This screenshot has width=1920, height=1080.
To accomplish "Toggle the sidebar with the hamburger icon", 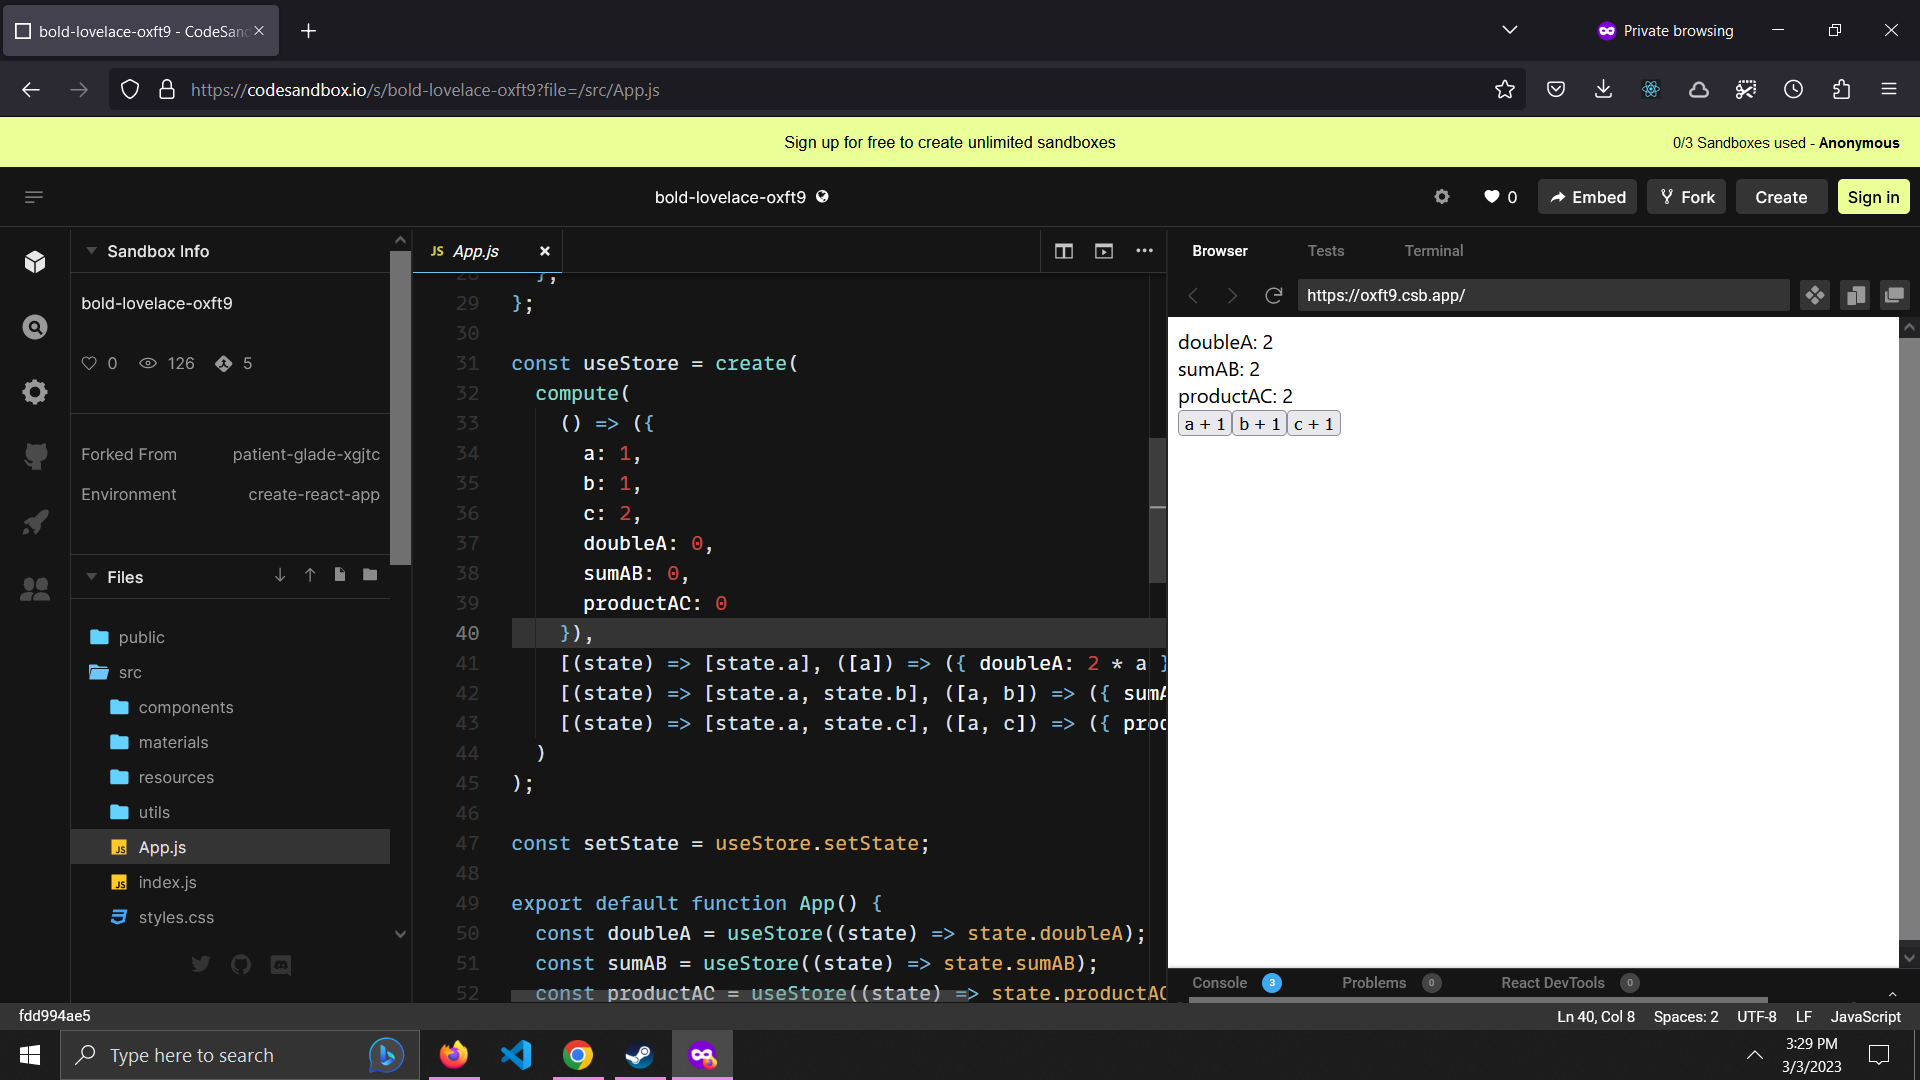I will (32, 196).
